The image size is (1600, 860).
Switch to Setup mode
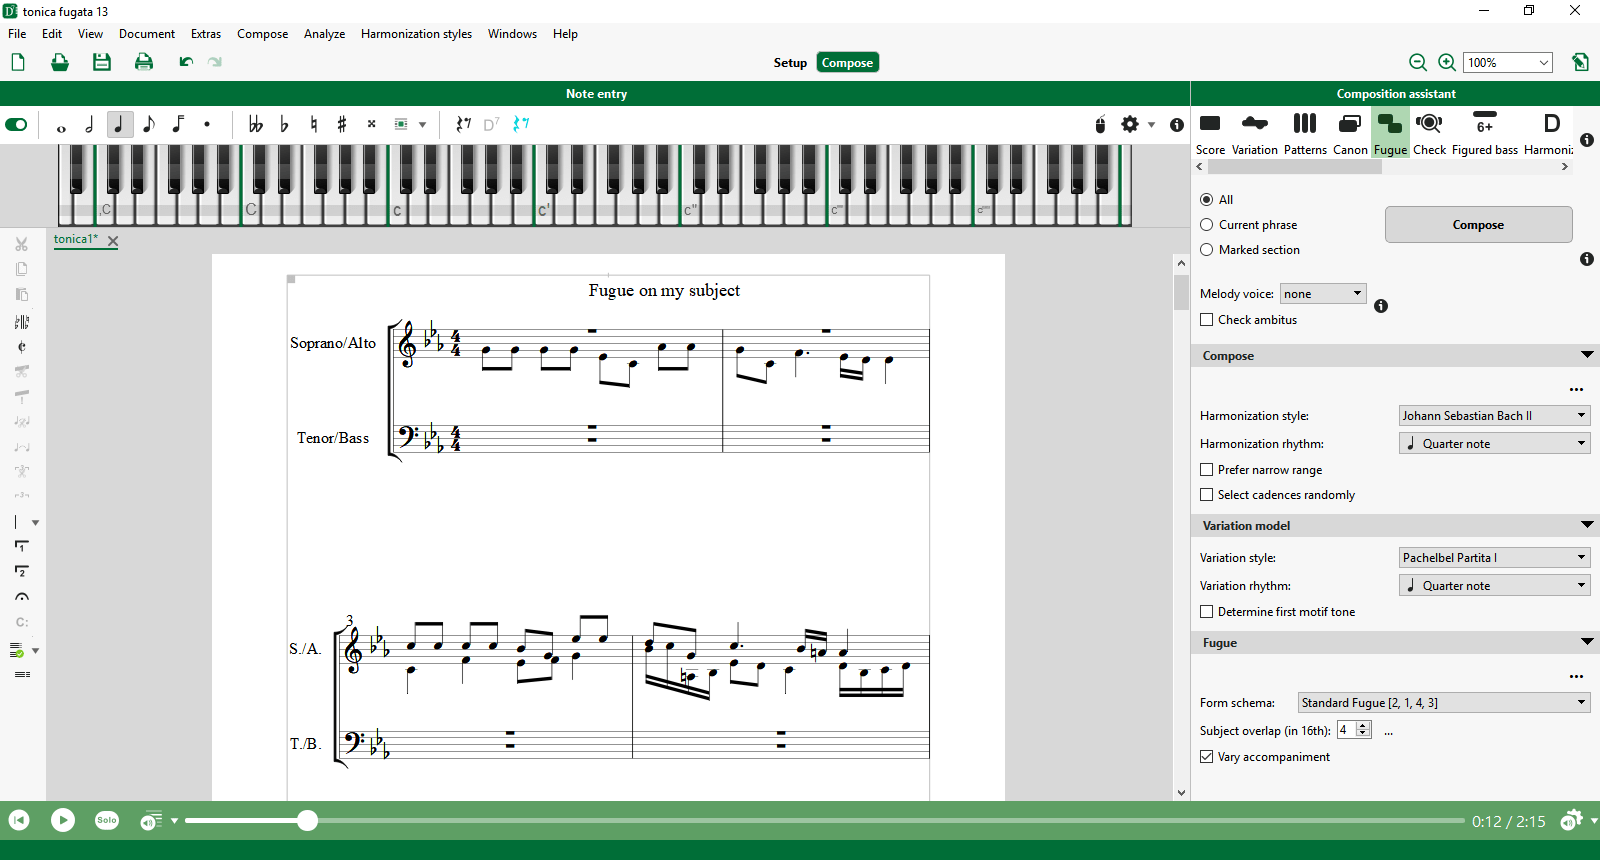(x=790, y=63)
